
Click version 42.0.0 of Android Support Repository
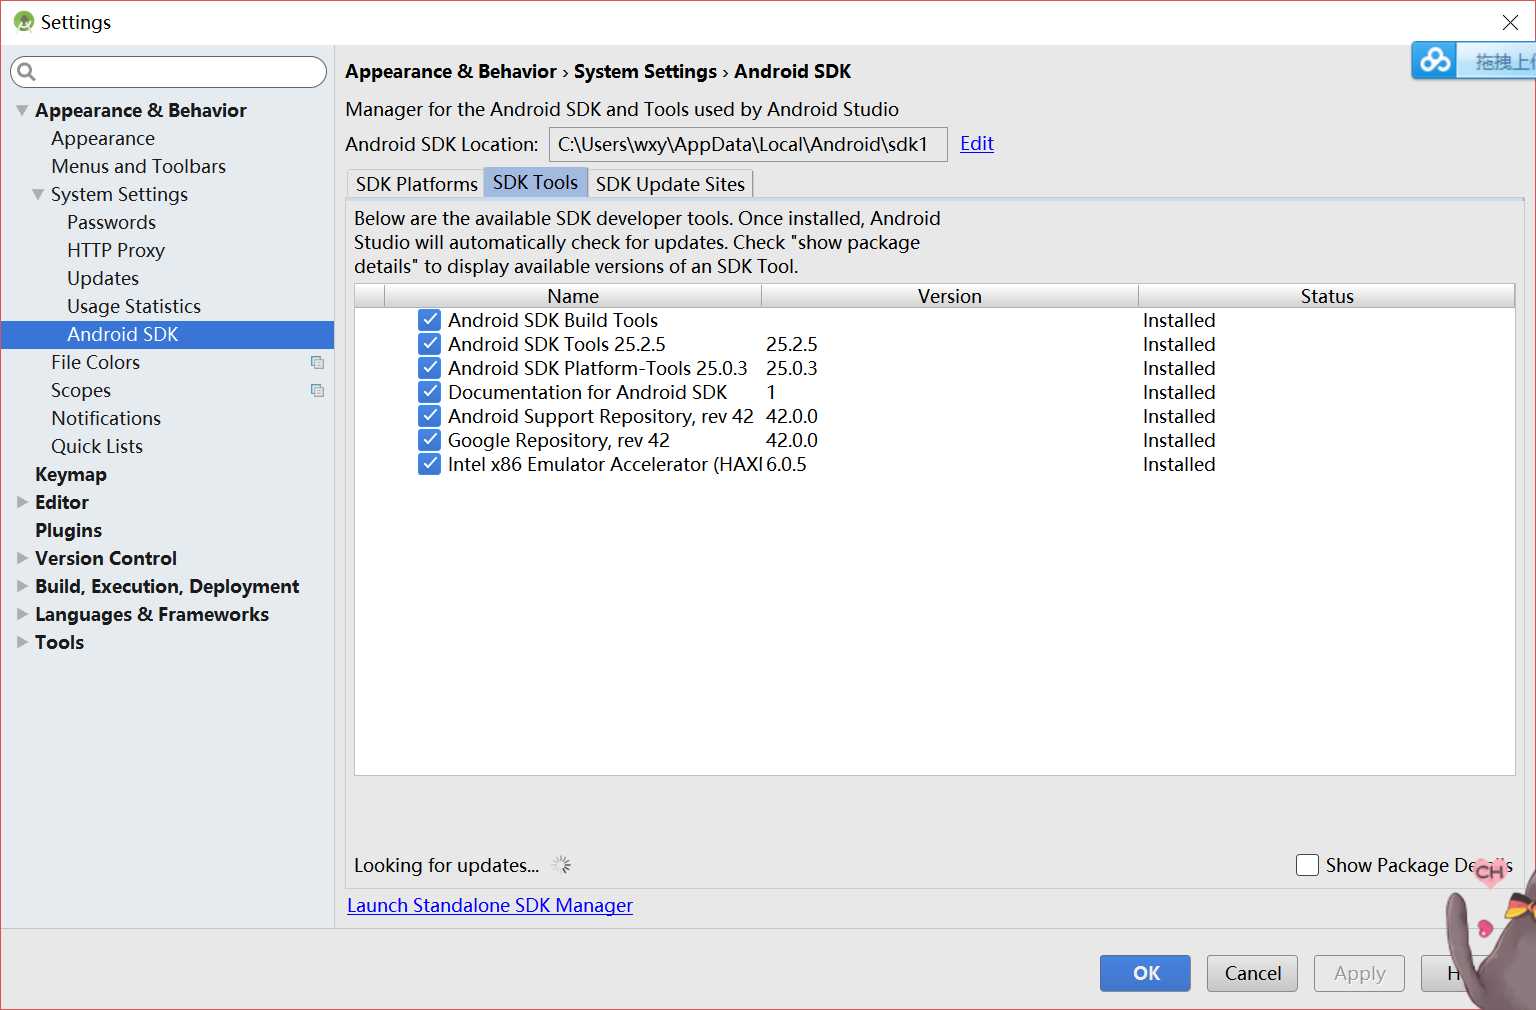[x=792, y=416]
